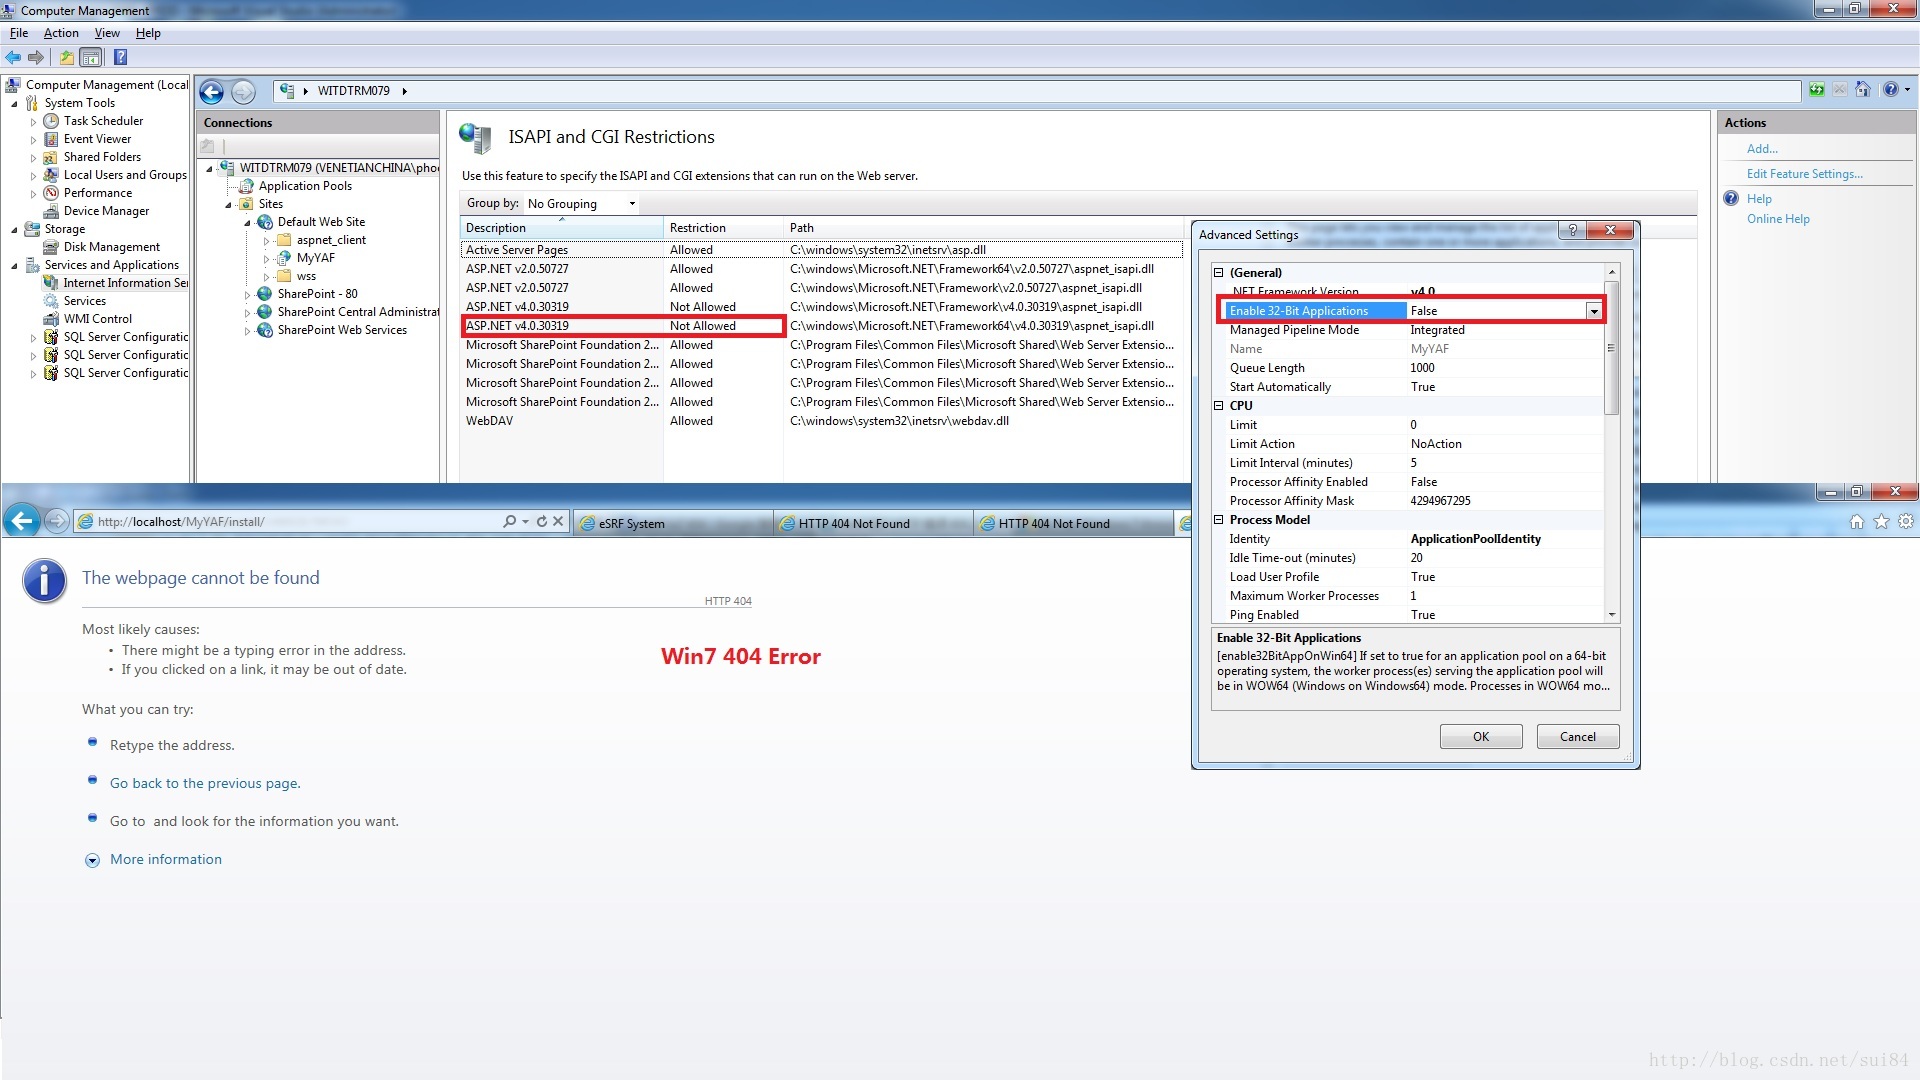1920x1080 pixels.
Task: Click OK in Advanced Settings dialog
Action: click(x=1481, y=737)
